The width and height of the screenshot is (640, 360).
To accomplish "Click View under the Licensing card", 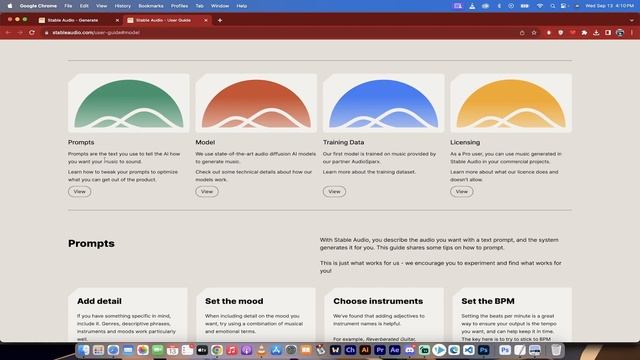I will pyautogui.click(x=462, y=191).
